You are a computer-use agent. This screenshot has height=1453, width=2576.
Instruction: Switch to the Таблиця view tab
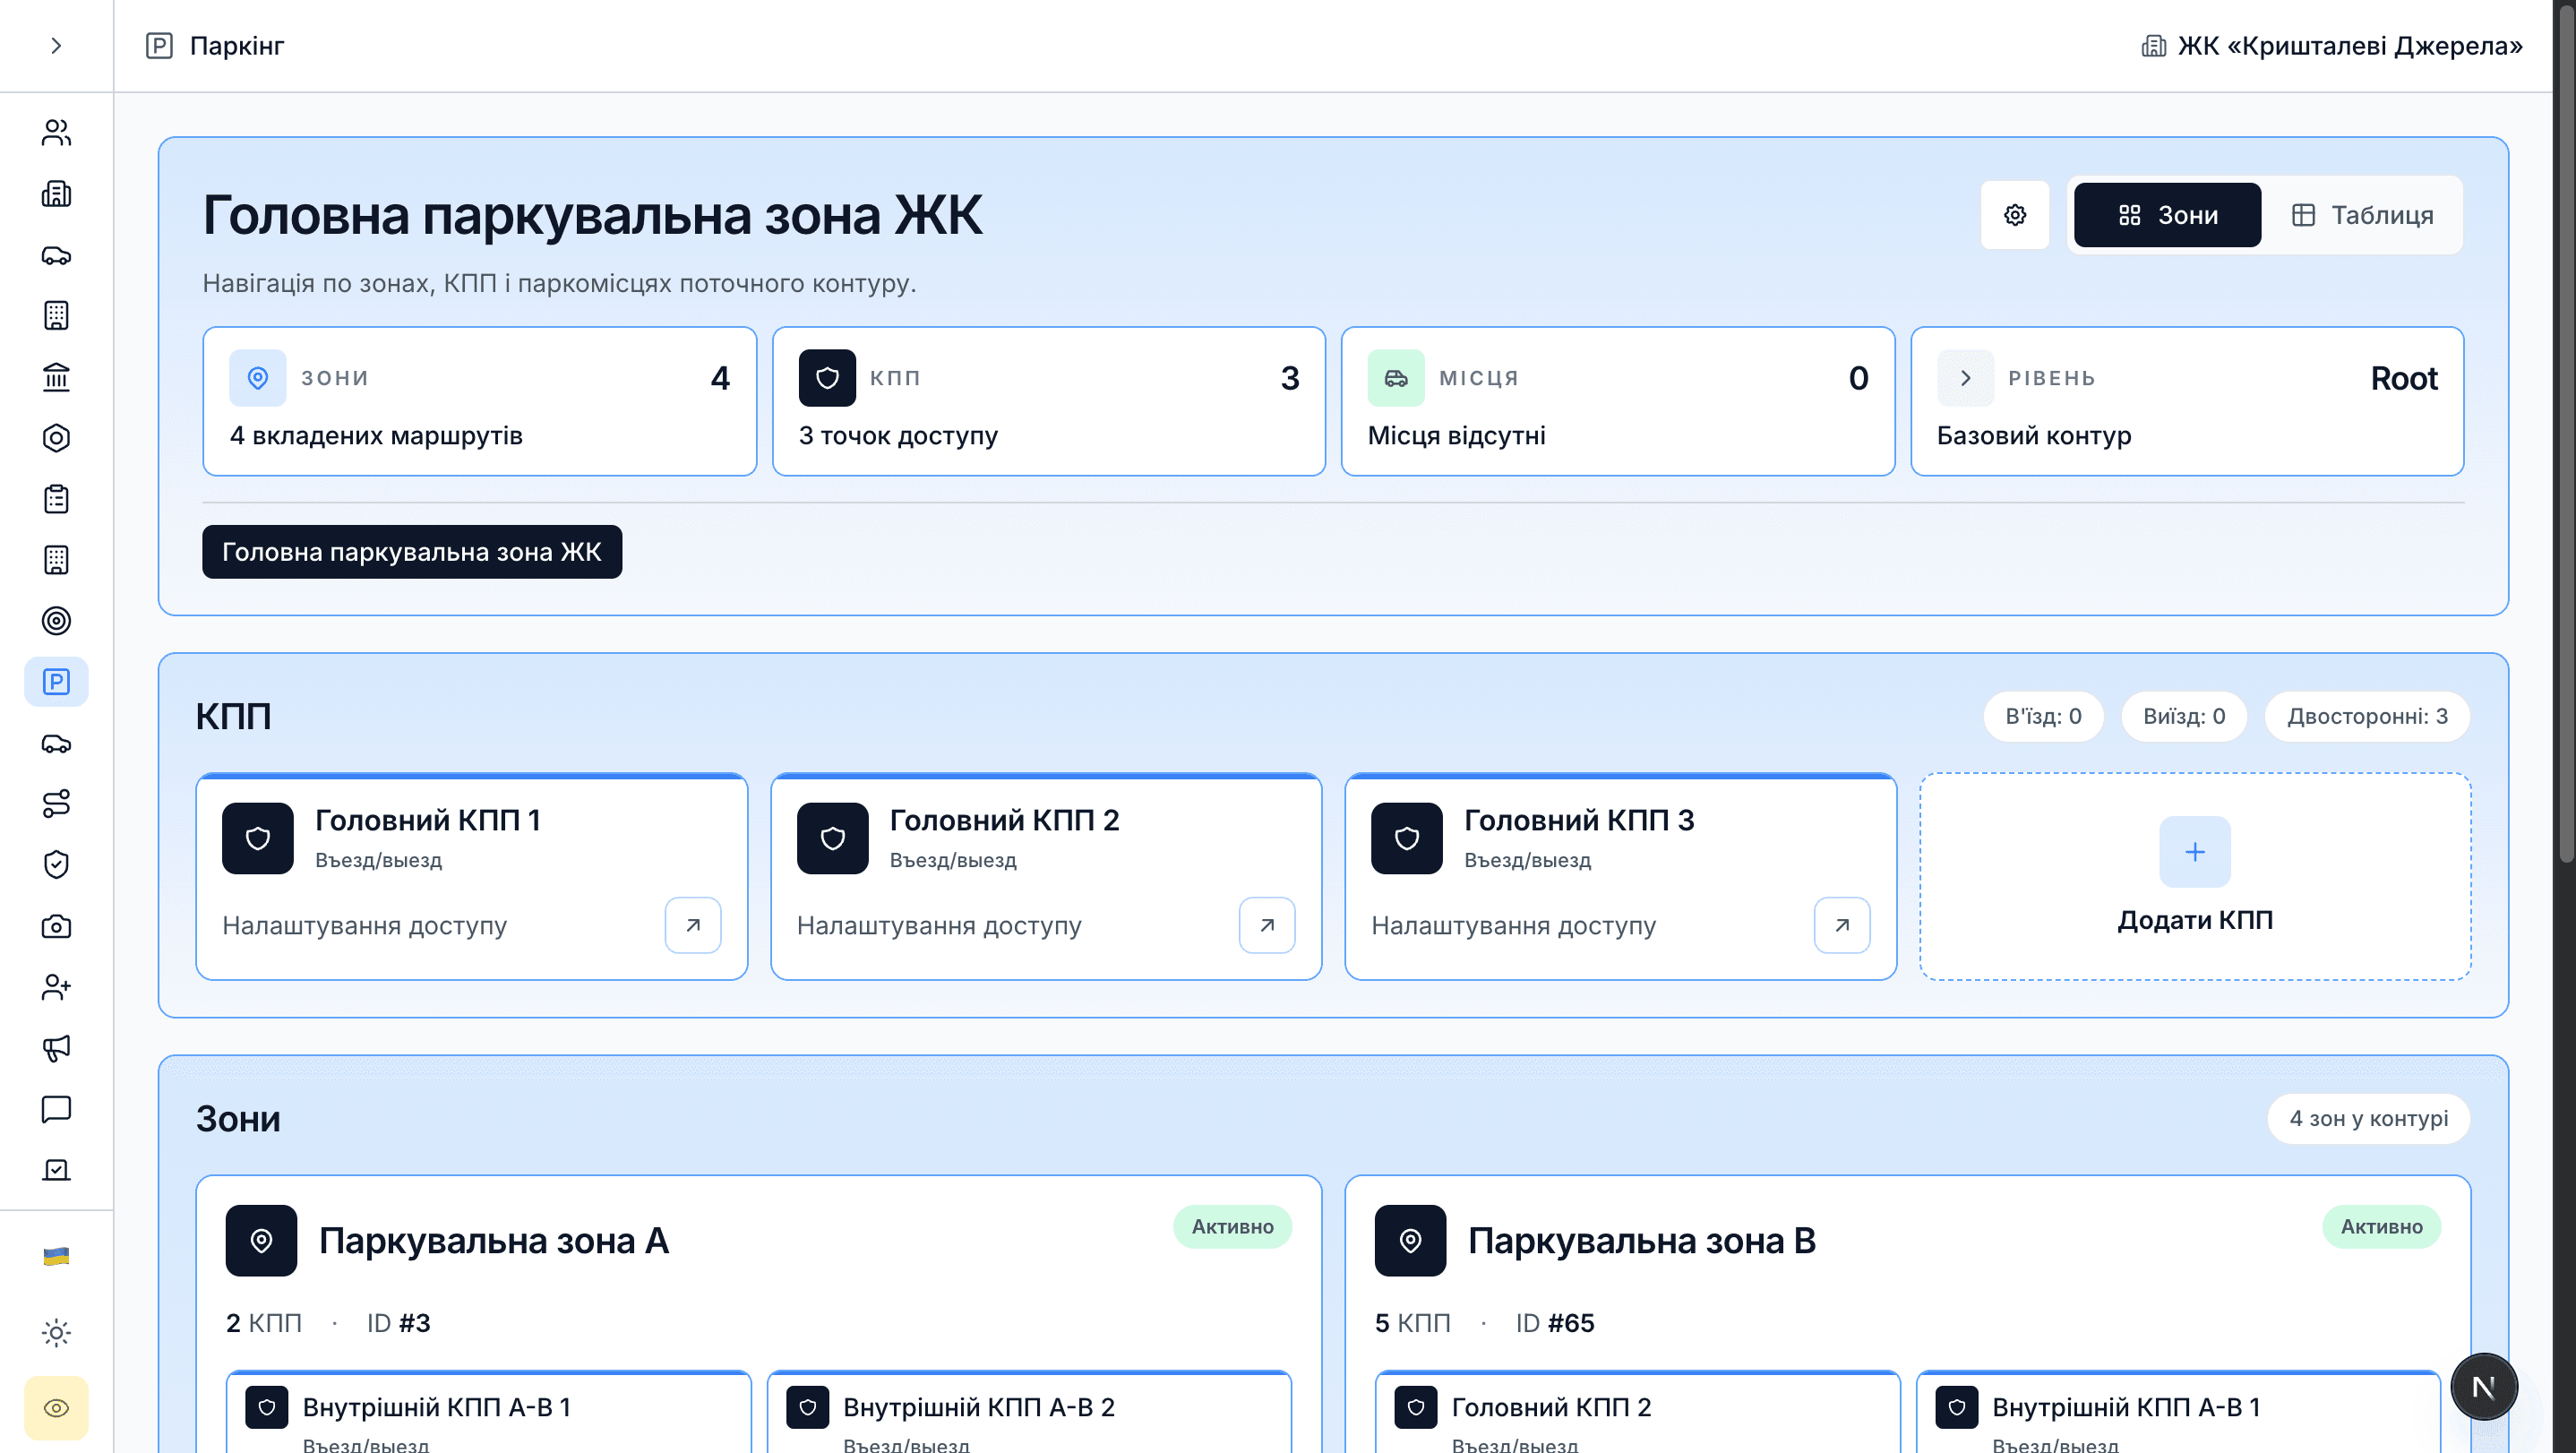click(2362, 215)
